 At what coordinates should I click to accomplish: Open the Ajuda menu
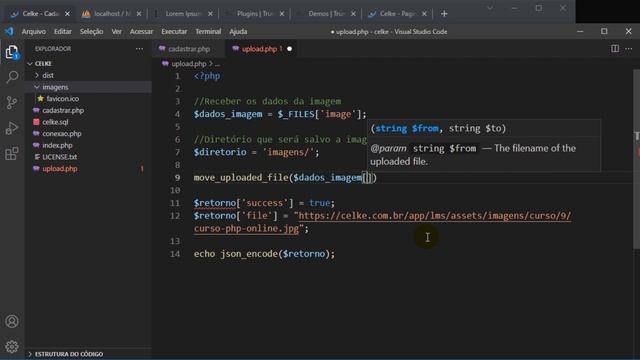(238, 31)
